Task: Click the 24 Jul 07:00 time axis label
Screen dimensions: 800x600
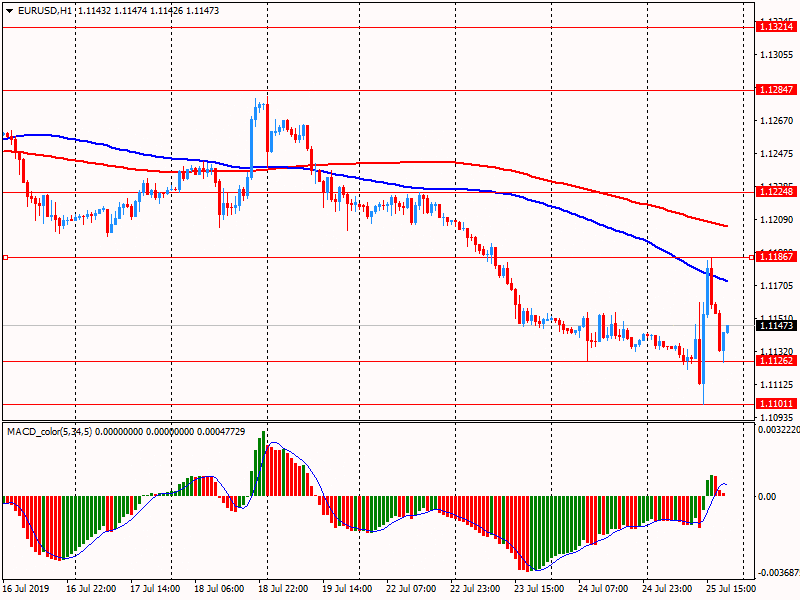Action: (x=603, y=588)
